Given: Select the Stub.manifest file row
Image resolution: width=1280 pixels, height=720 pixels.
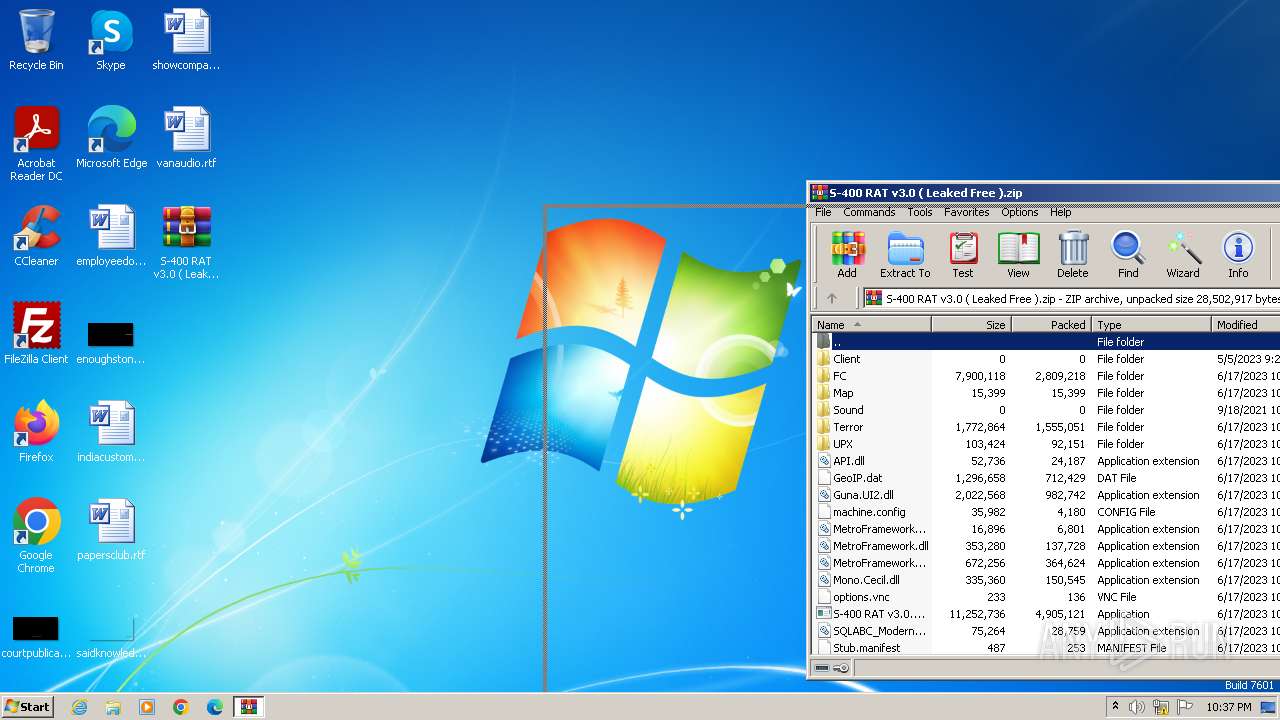Looking at the screenshot, I should point(1046,648).
